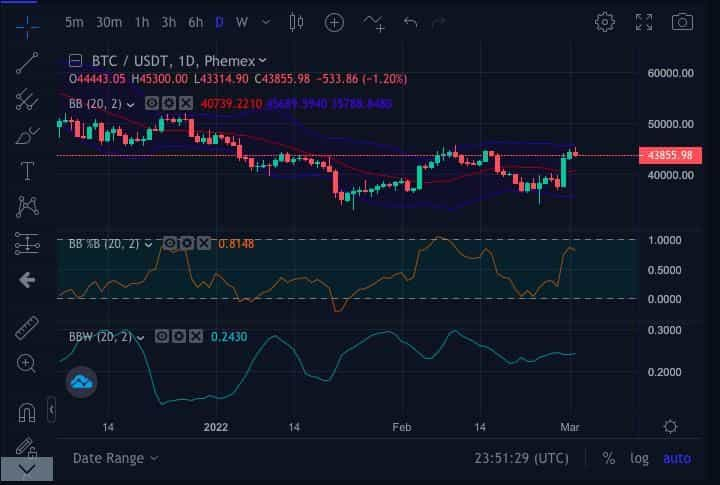
Task: Switch to the 1h timeframe
Action: tap(142, 22)
